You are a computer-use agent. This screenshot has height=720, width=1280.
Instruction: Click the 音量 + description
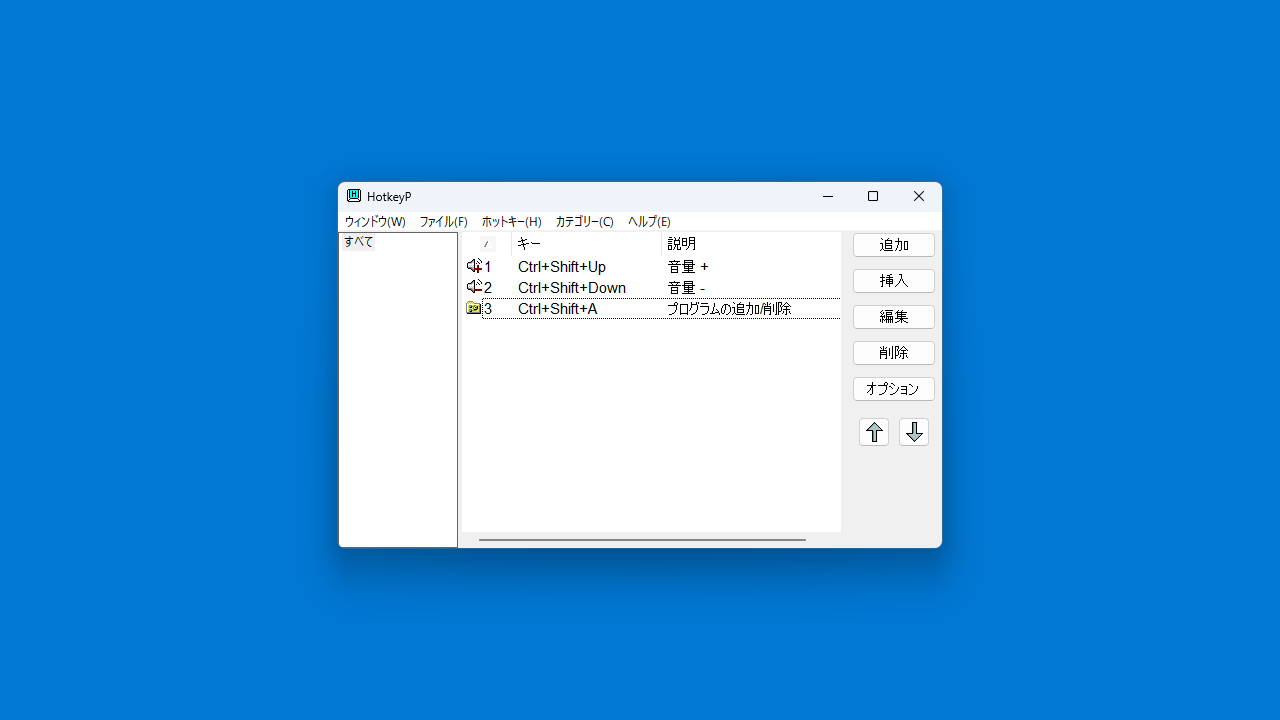click(688, 267)
